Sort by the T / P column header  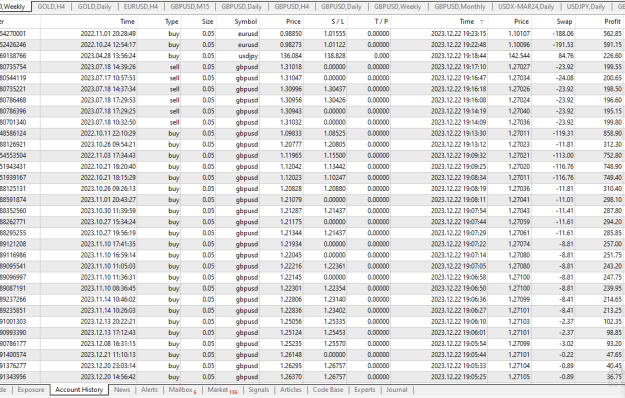pyautogui.click(x=381, y=22)
